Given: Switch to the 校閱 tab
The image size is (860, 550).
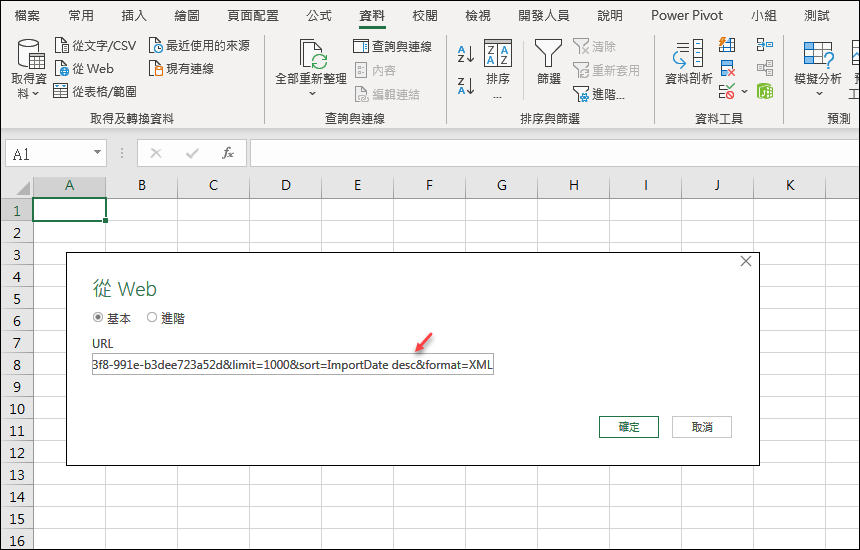Looking at the screenshot, I should (x=425, y=15).
